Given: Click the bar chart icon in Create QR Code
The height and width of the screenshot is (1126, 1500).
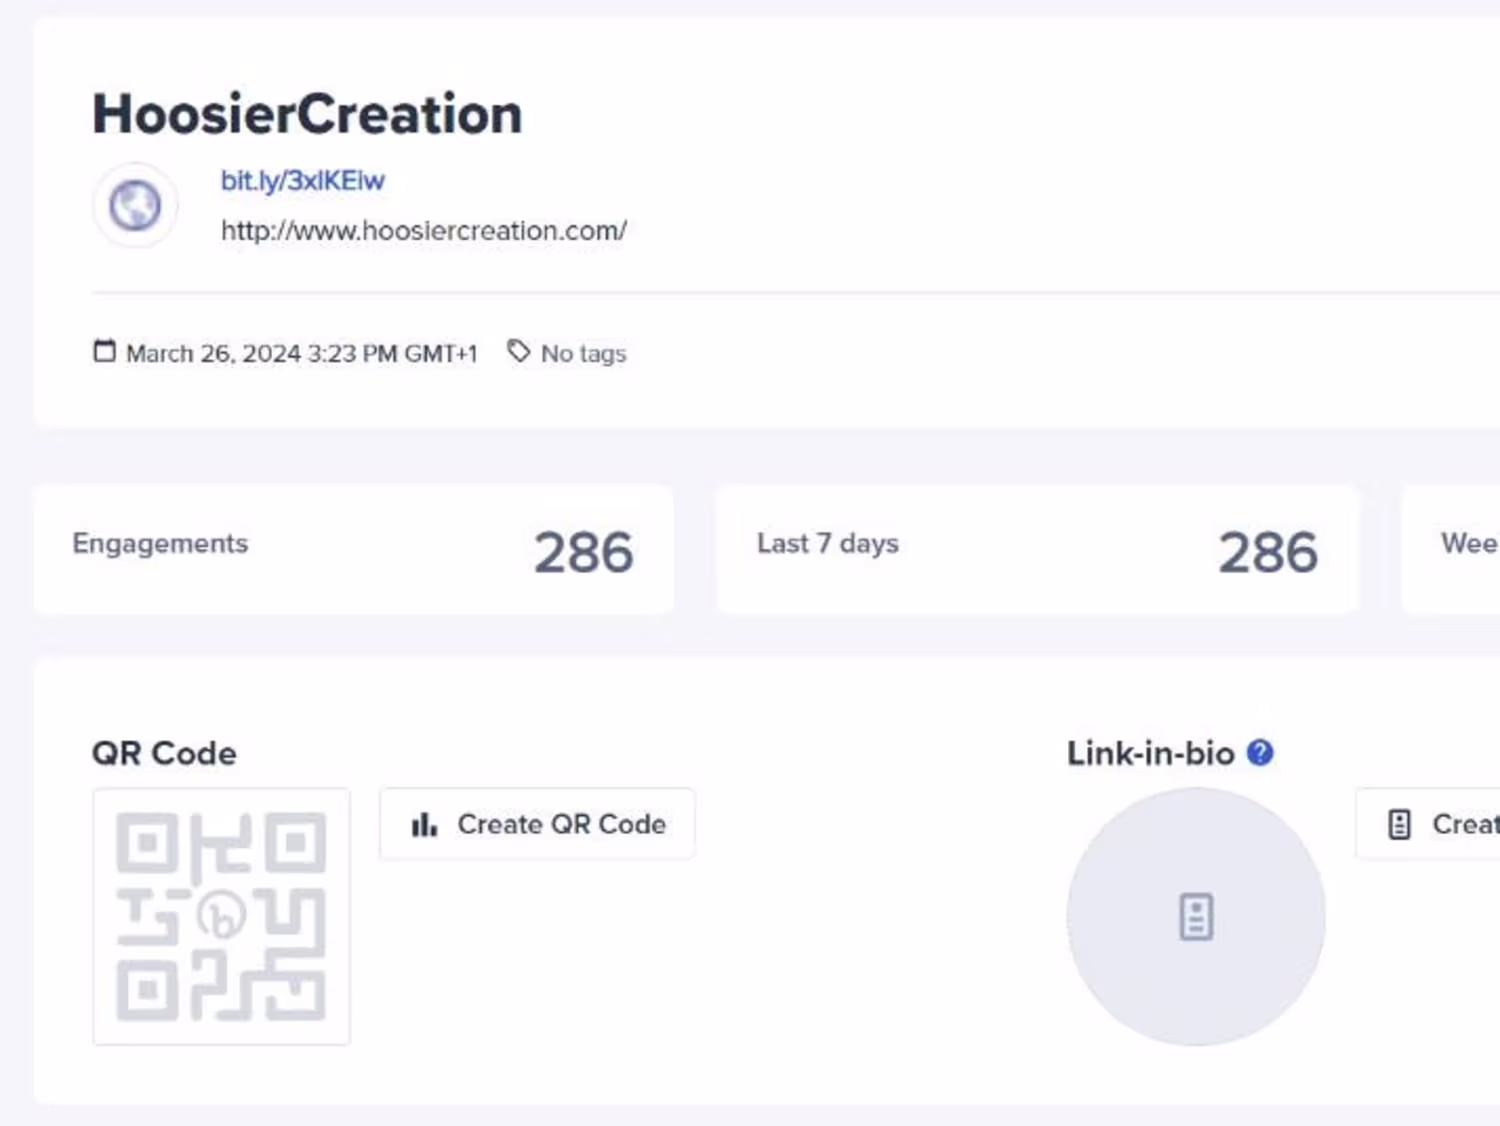Looking at the screenshot, I should (424, 825).
